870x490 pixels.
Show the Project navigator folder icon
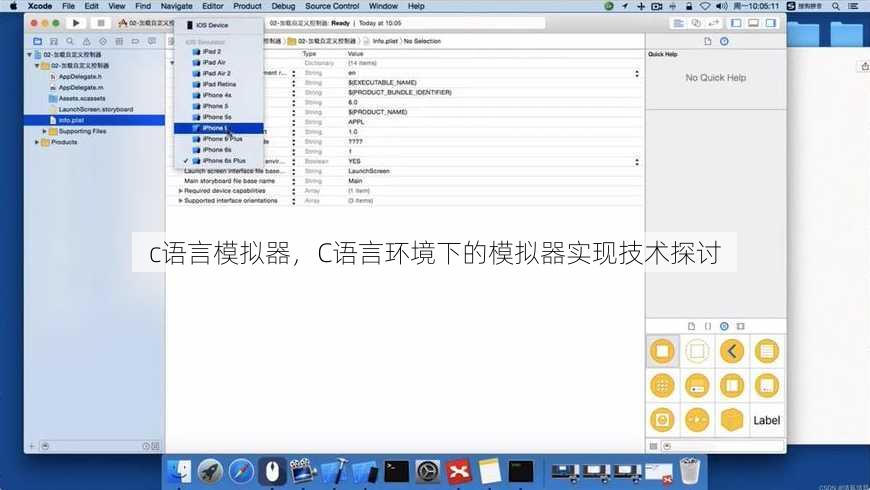pos(37,42)
